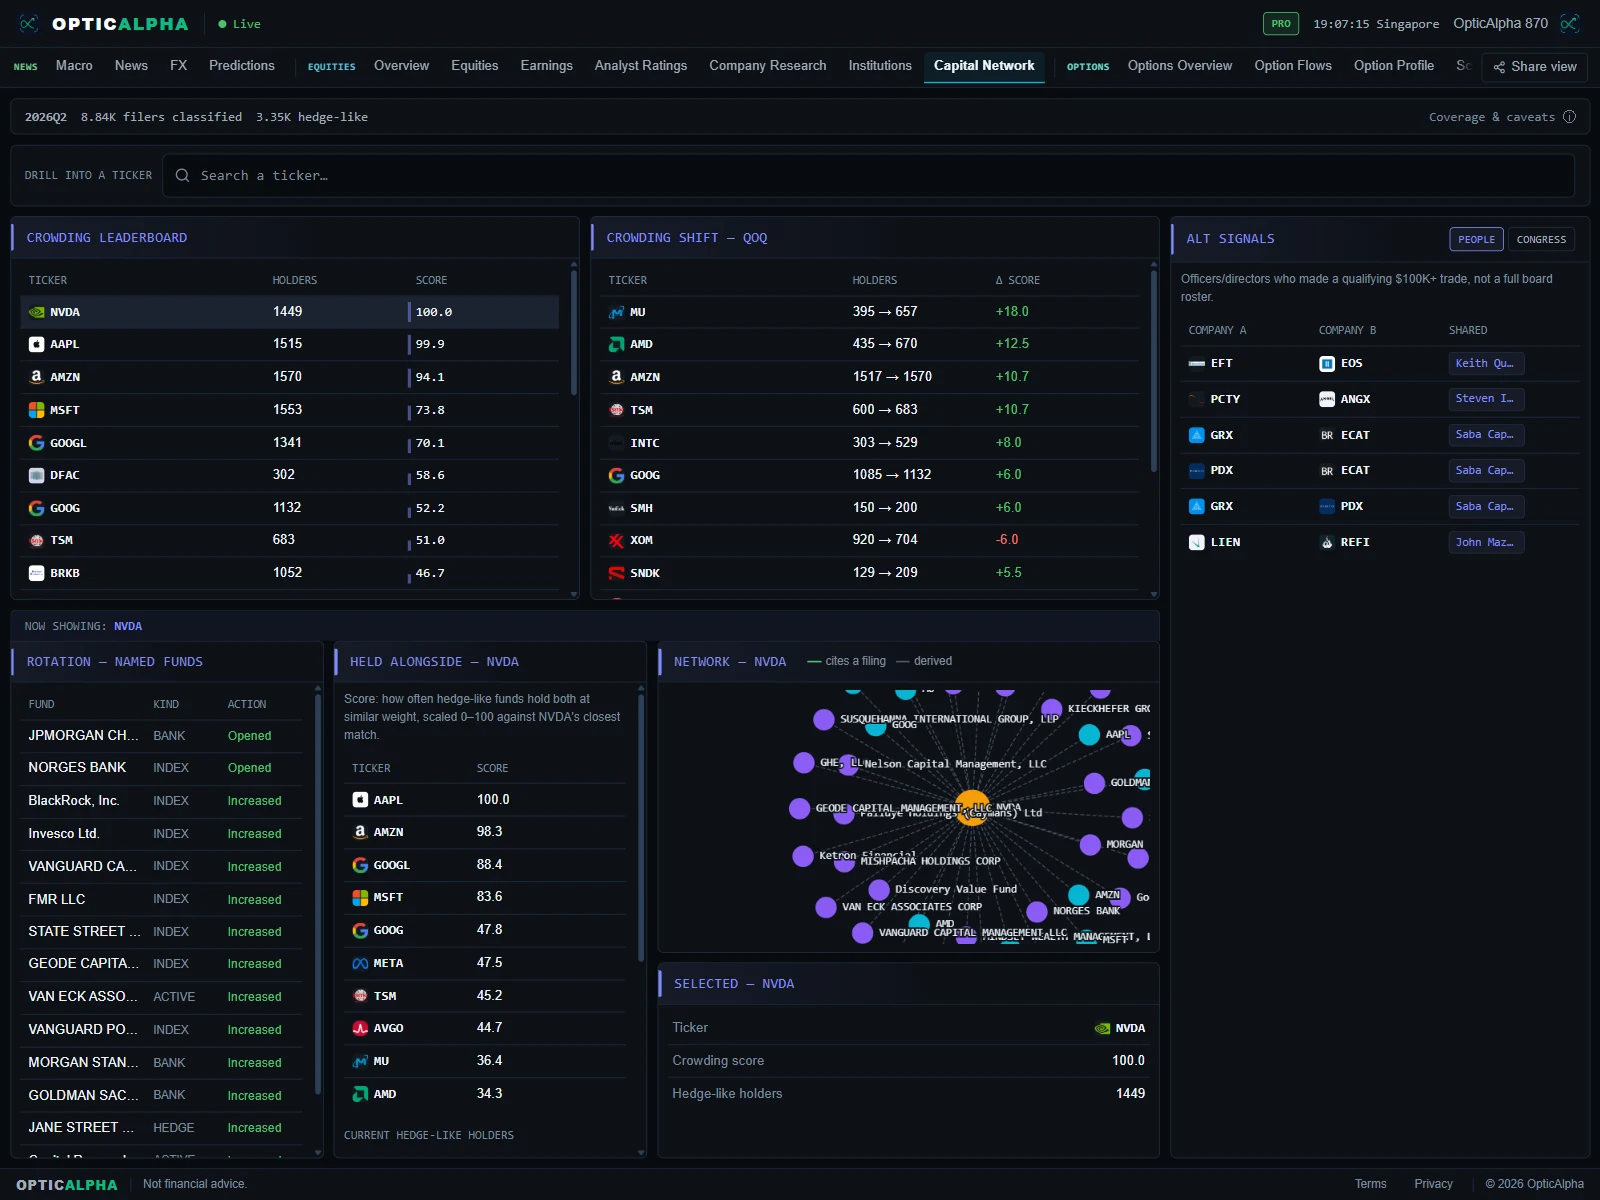Click the DFAC logo in Crowding Leaderboard
Viewport: 1600px width, 1200px height.
(36, 475)
